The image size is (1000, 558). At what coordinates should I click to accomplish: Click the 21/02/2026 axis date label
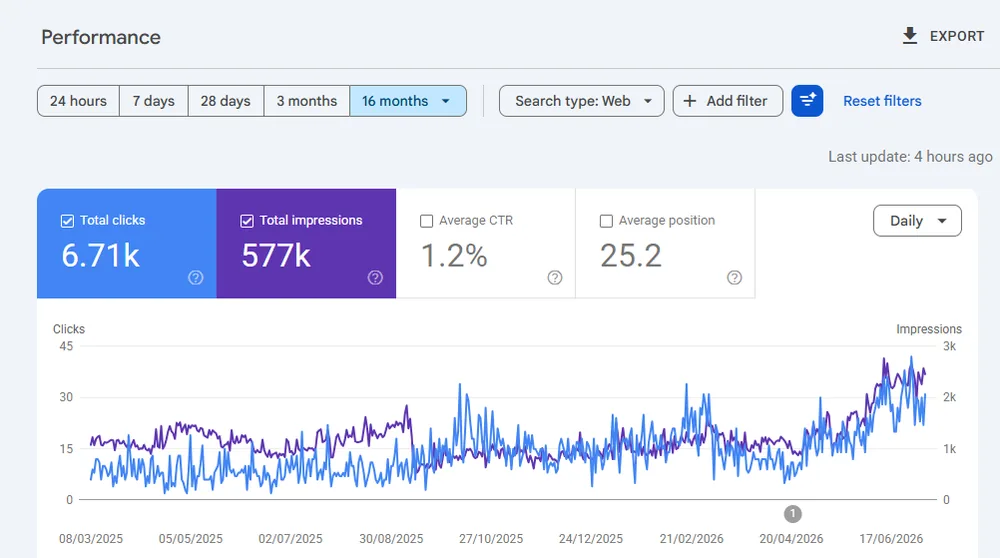691,539
